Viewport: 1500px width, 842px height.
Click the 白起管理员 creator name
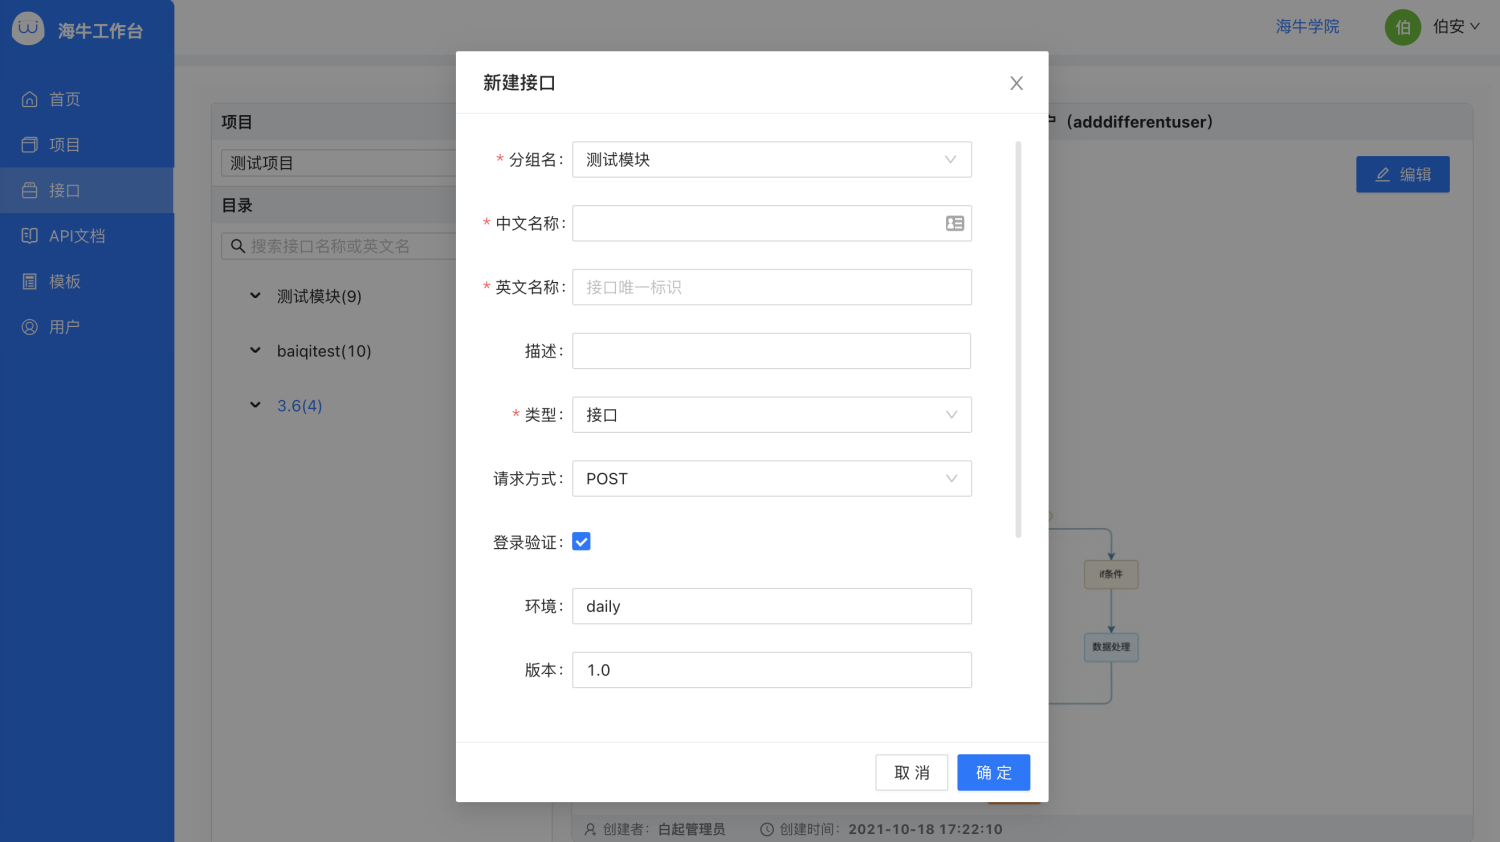[692, 829]
